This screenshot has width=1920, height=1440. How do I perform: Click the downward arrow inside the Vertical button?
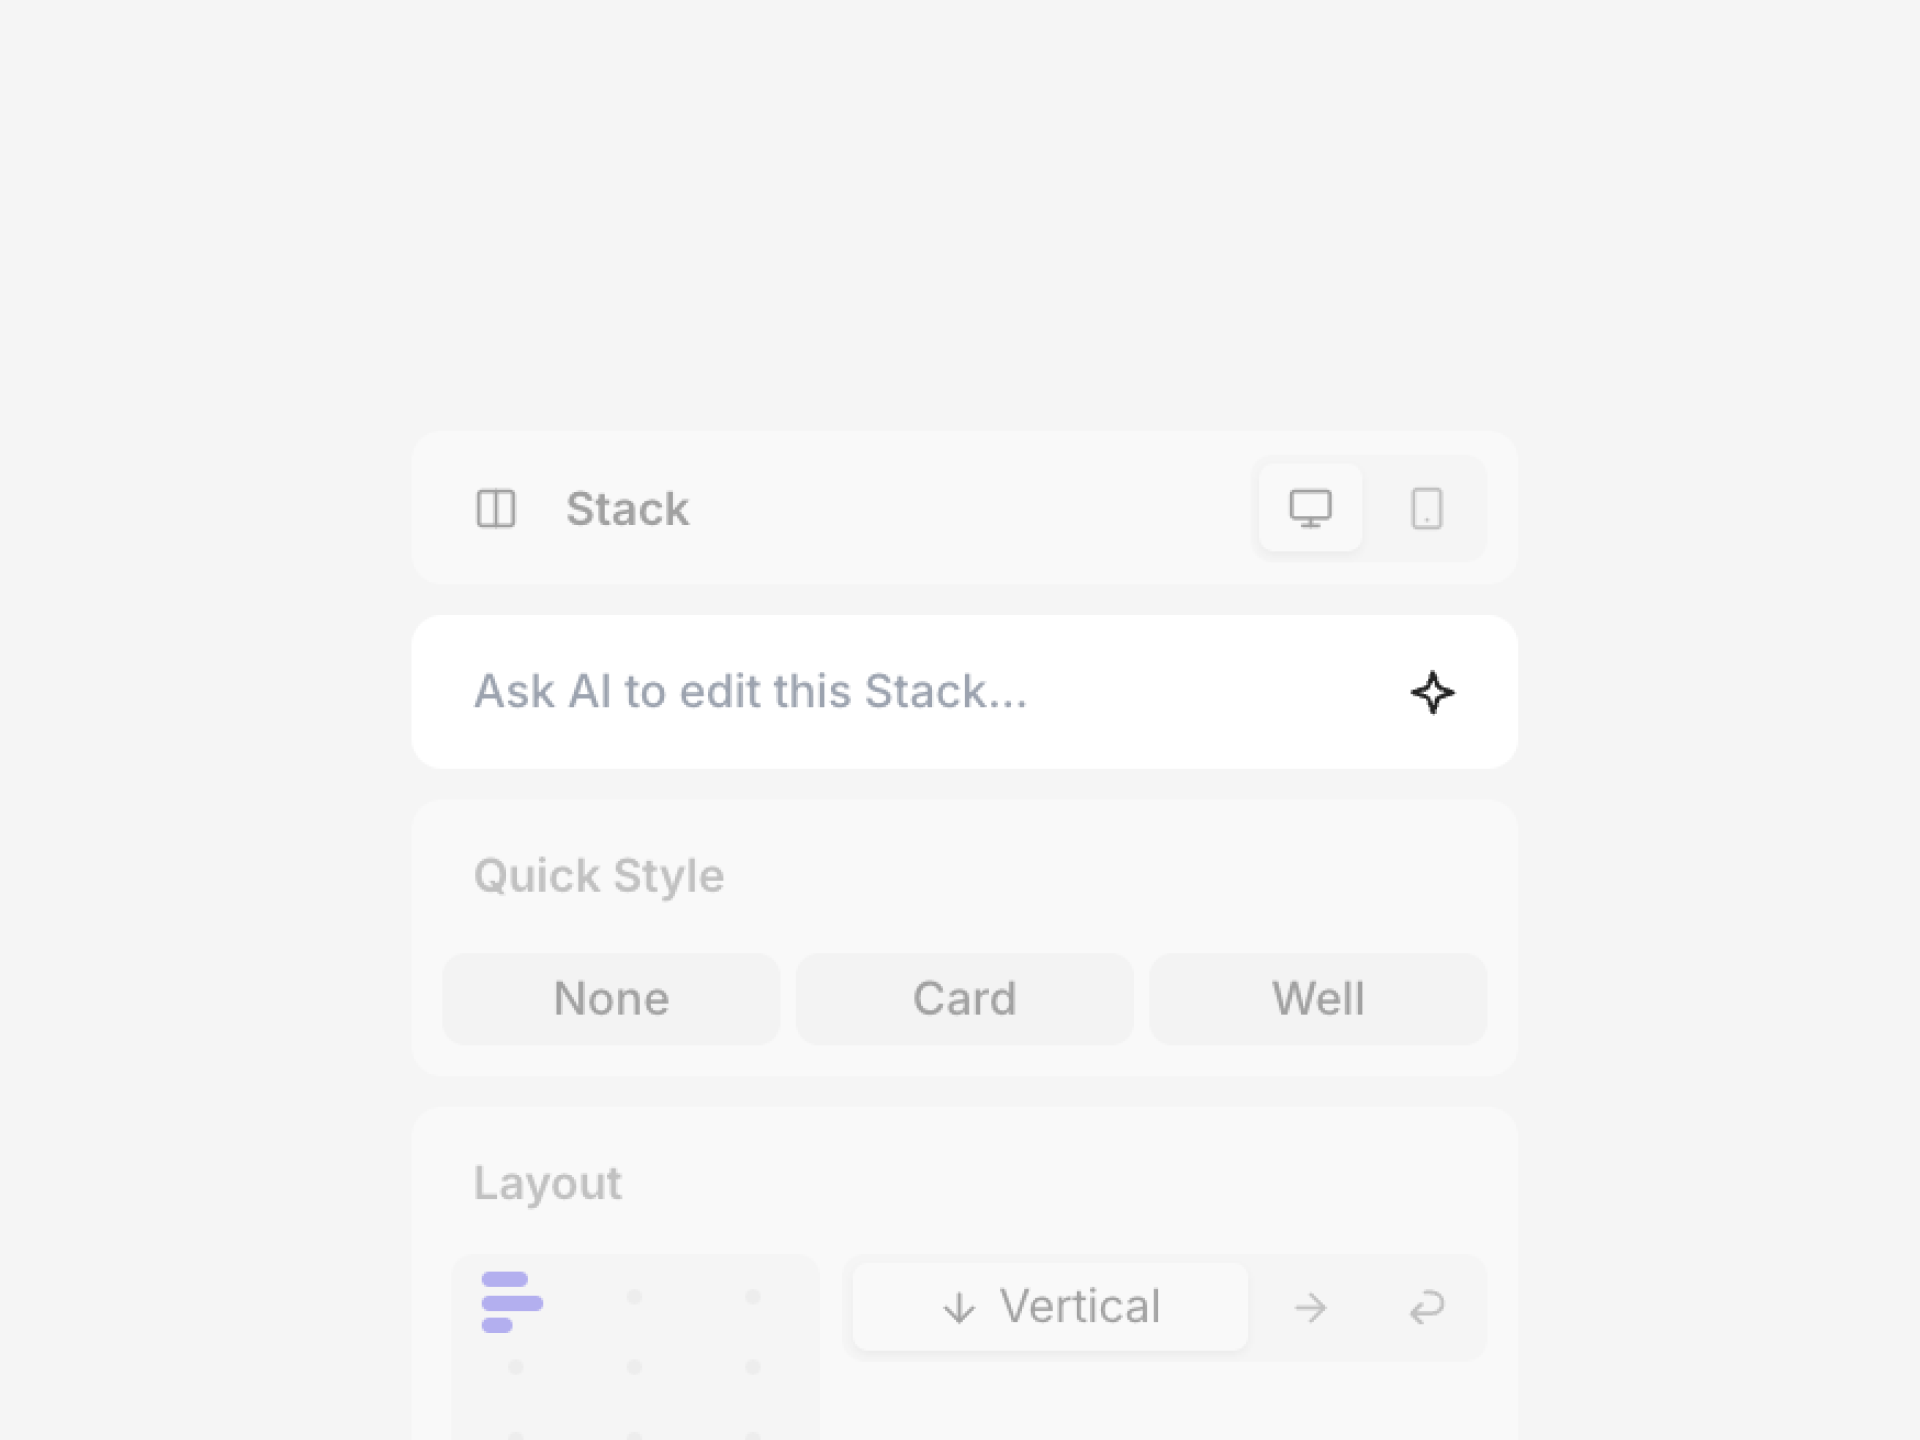tap(959, 1306)
